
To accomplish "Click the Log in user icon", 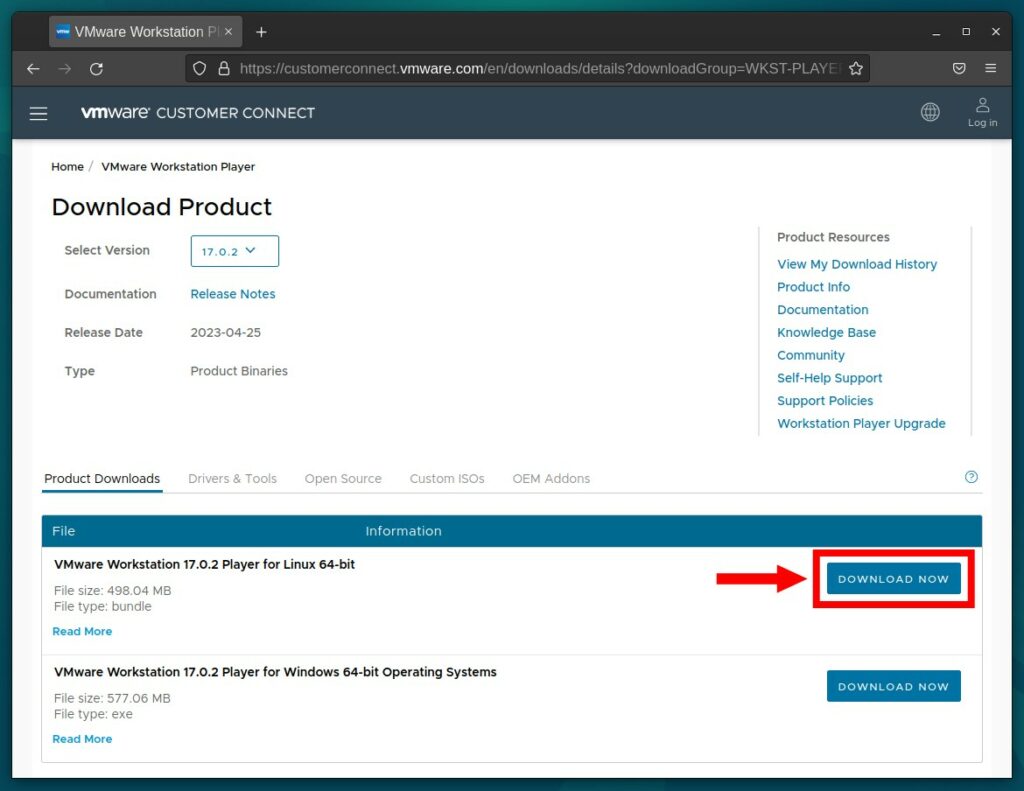I will (982, 112).
